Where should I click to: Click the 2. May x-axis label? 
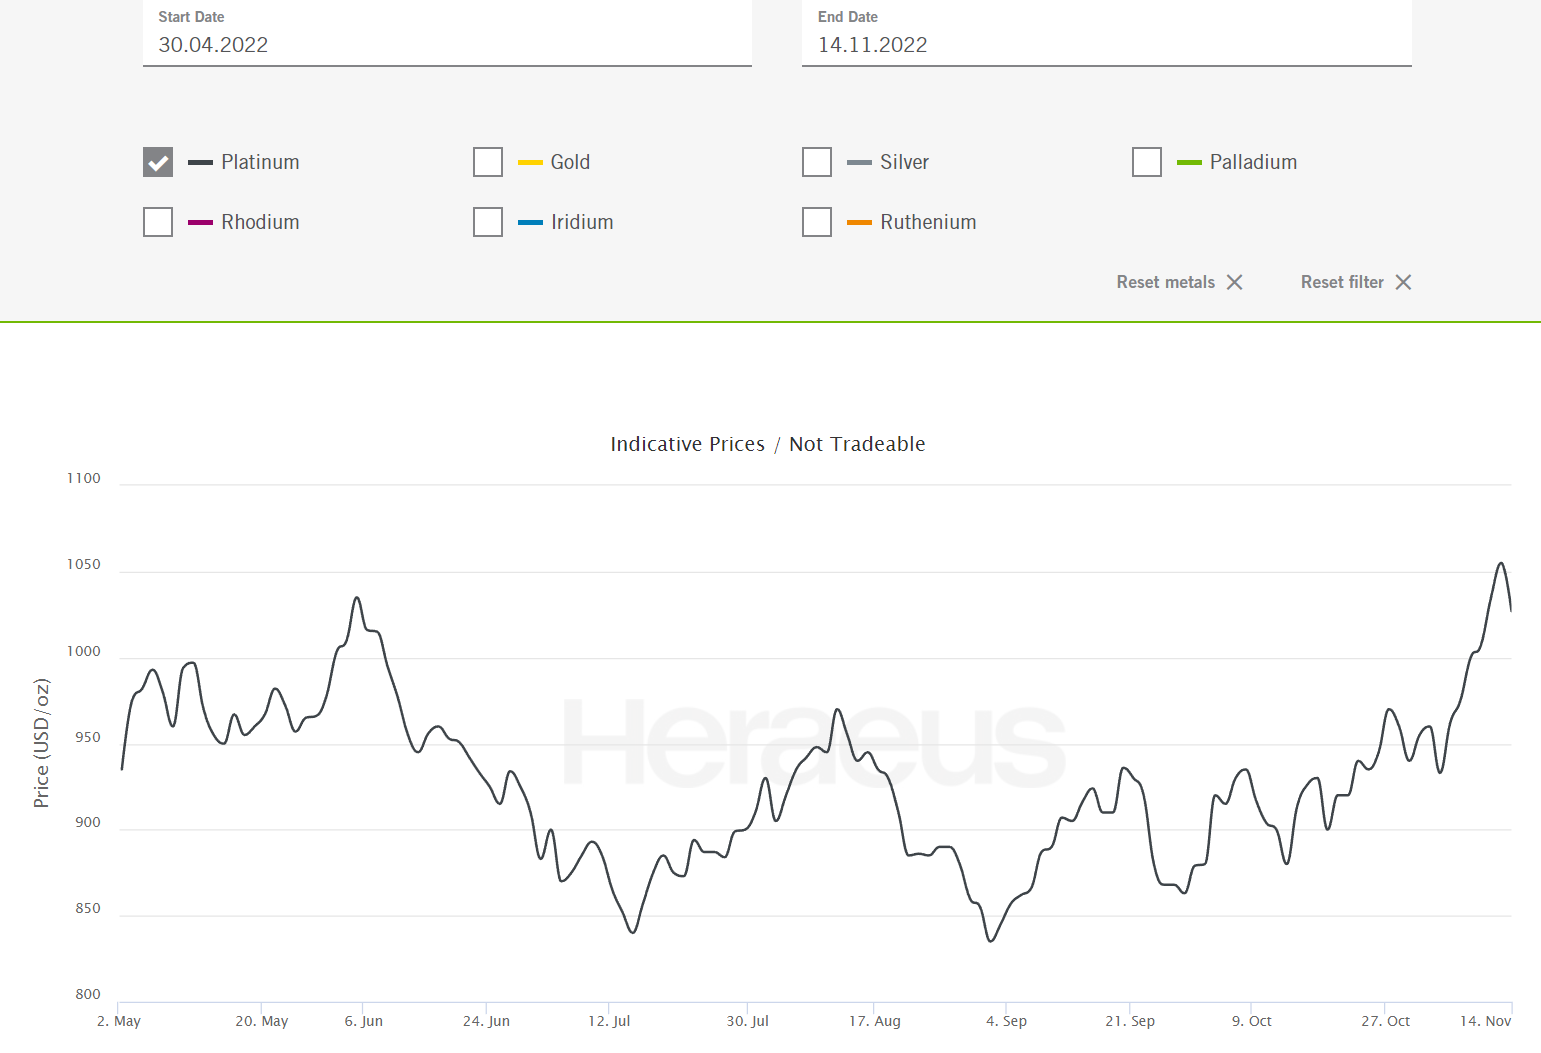click(x=119, y=1021)
